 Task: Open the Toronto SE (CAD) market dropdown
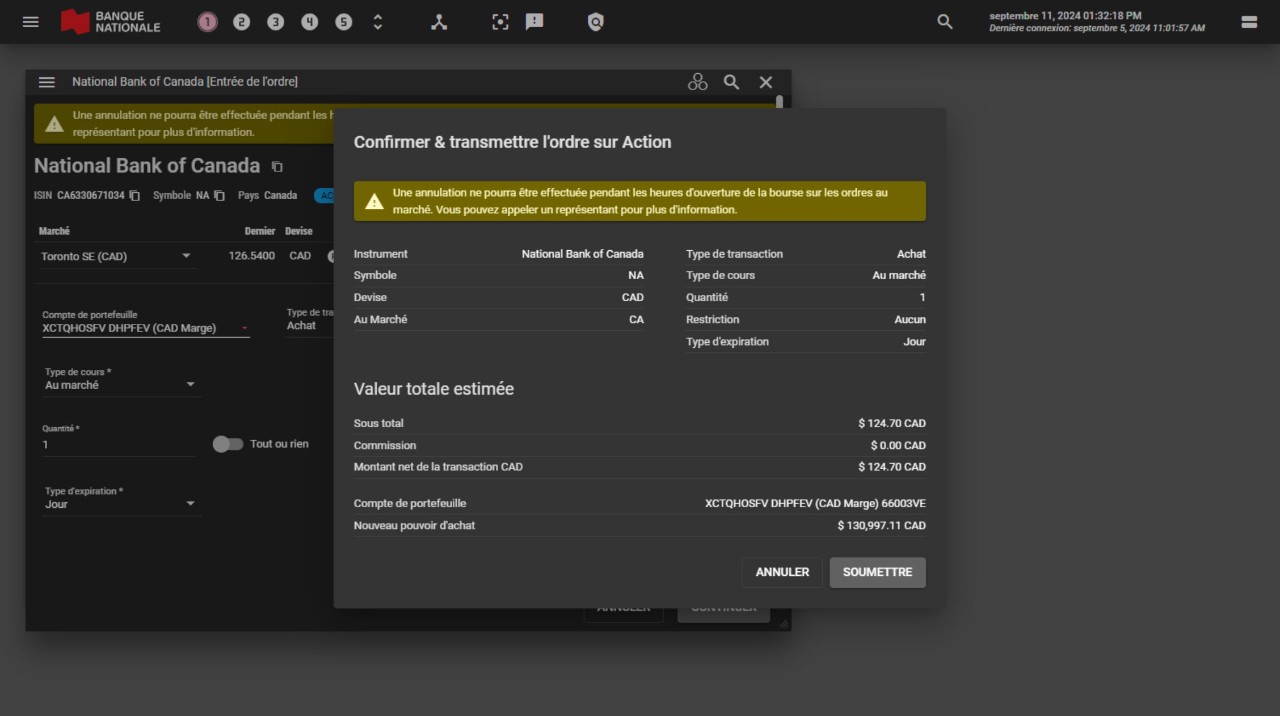click(x=116, y=256)
